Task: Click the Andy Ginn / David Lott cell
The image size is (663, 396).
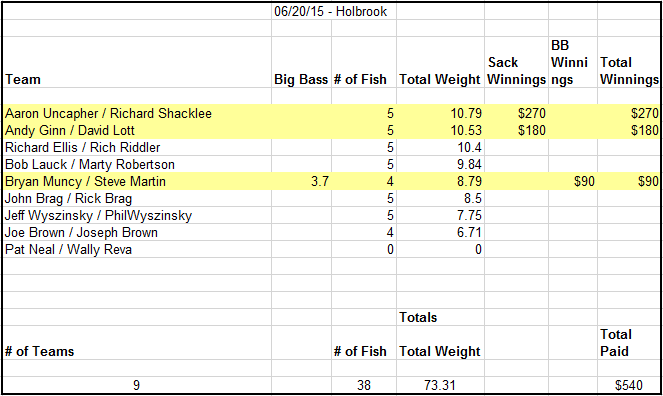Action: click(137, 130)
